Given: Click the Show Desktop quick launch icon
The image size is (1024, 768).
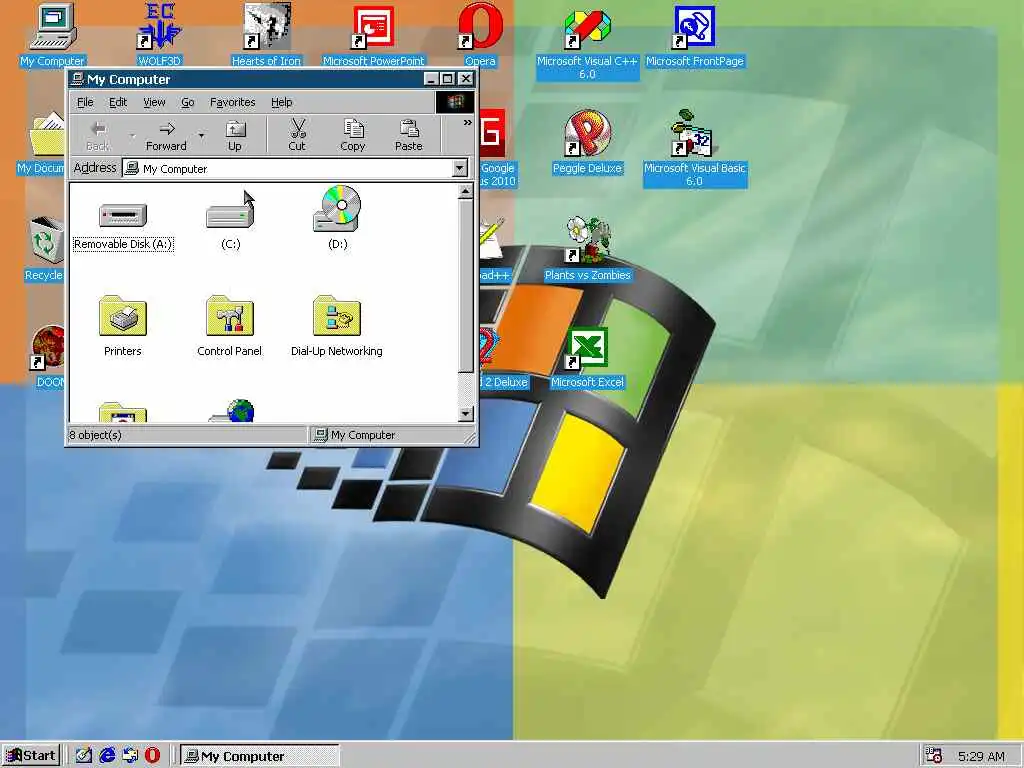Looking at the screenshot, I should 83,756.
